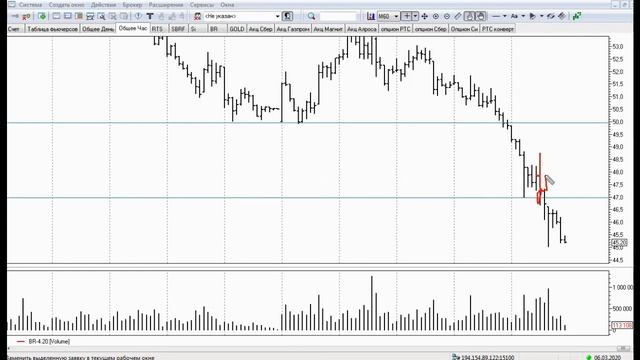Click the toolbar search input field
This screenshot has height=360, width=640.
(338, 16)
